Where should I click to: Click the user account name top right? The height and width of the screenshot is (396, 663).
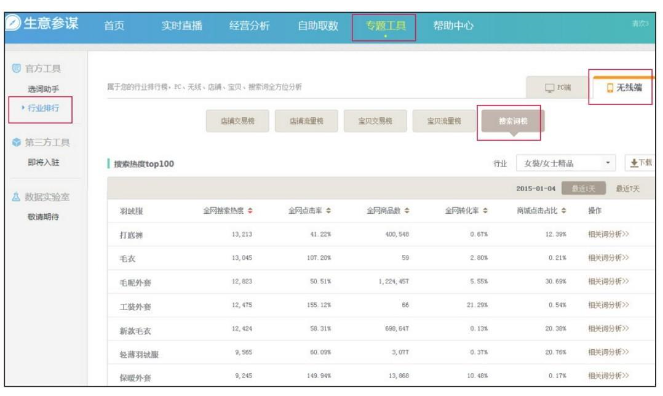click(x=640, y=23)
